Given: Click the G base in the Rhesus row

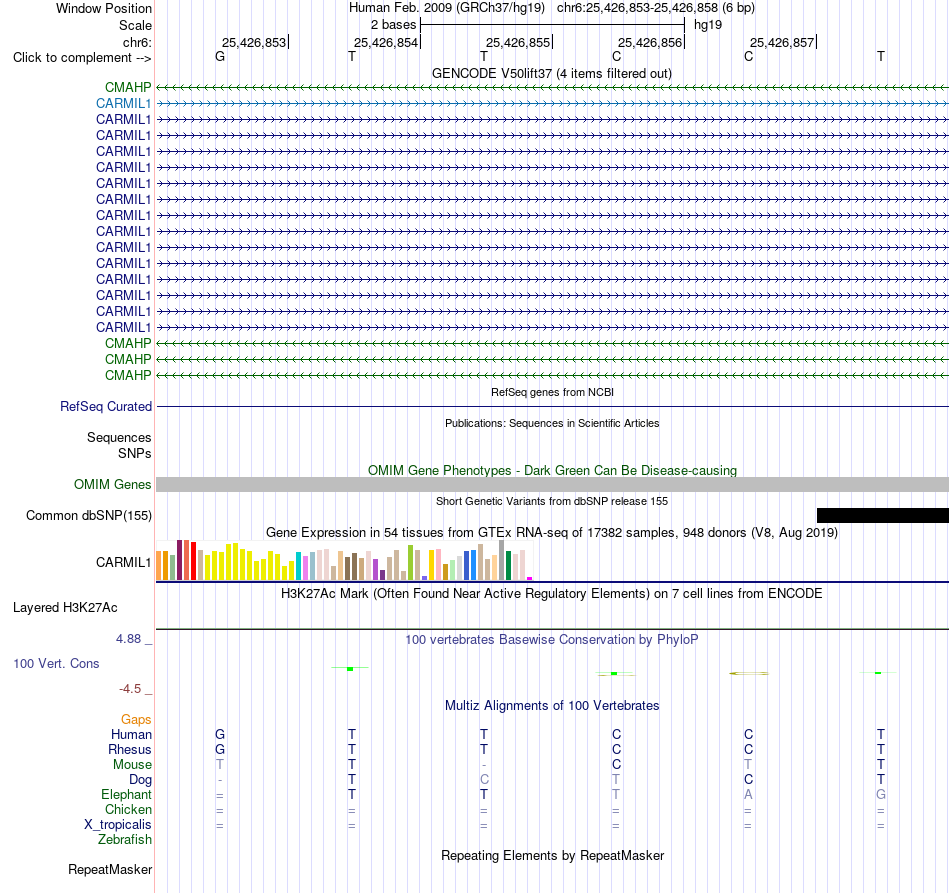Looking at the screenshot, I should 220,749.
